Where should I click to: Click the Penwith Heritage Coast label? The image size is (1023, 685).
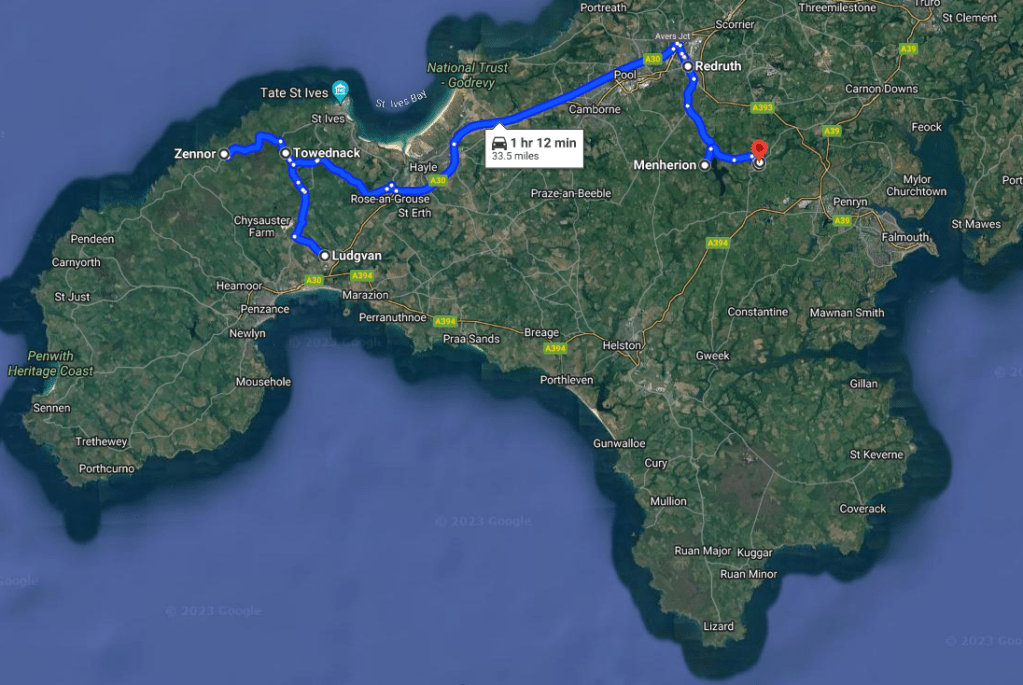pos(50,363)
